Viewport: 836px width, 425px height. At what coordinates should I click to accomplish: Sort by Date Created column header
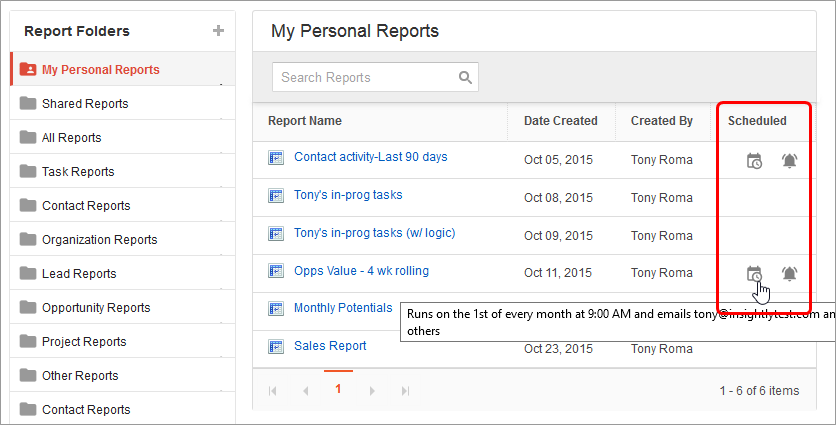[x=560, y=121]
